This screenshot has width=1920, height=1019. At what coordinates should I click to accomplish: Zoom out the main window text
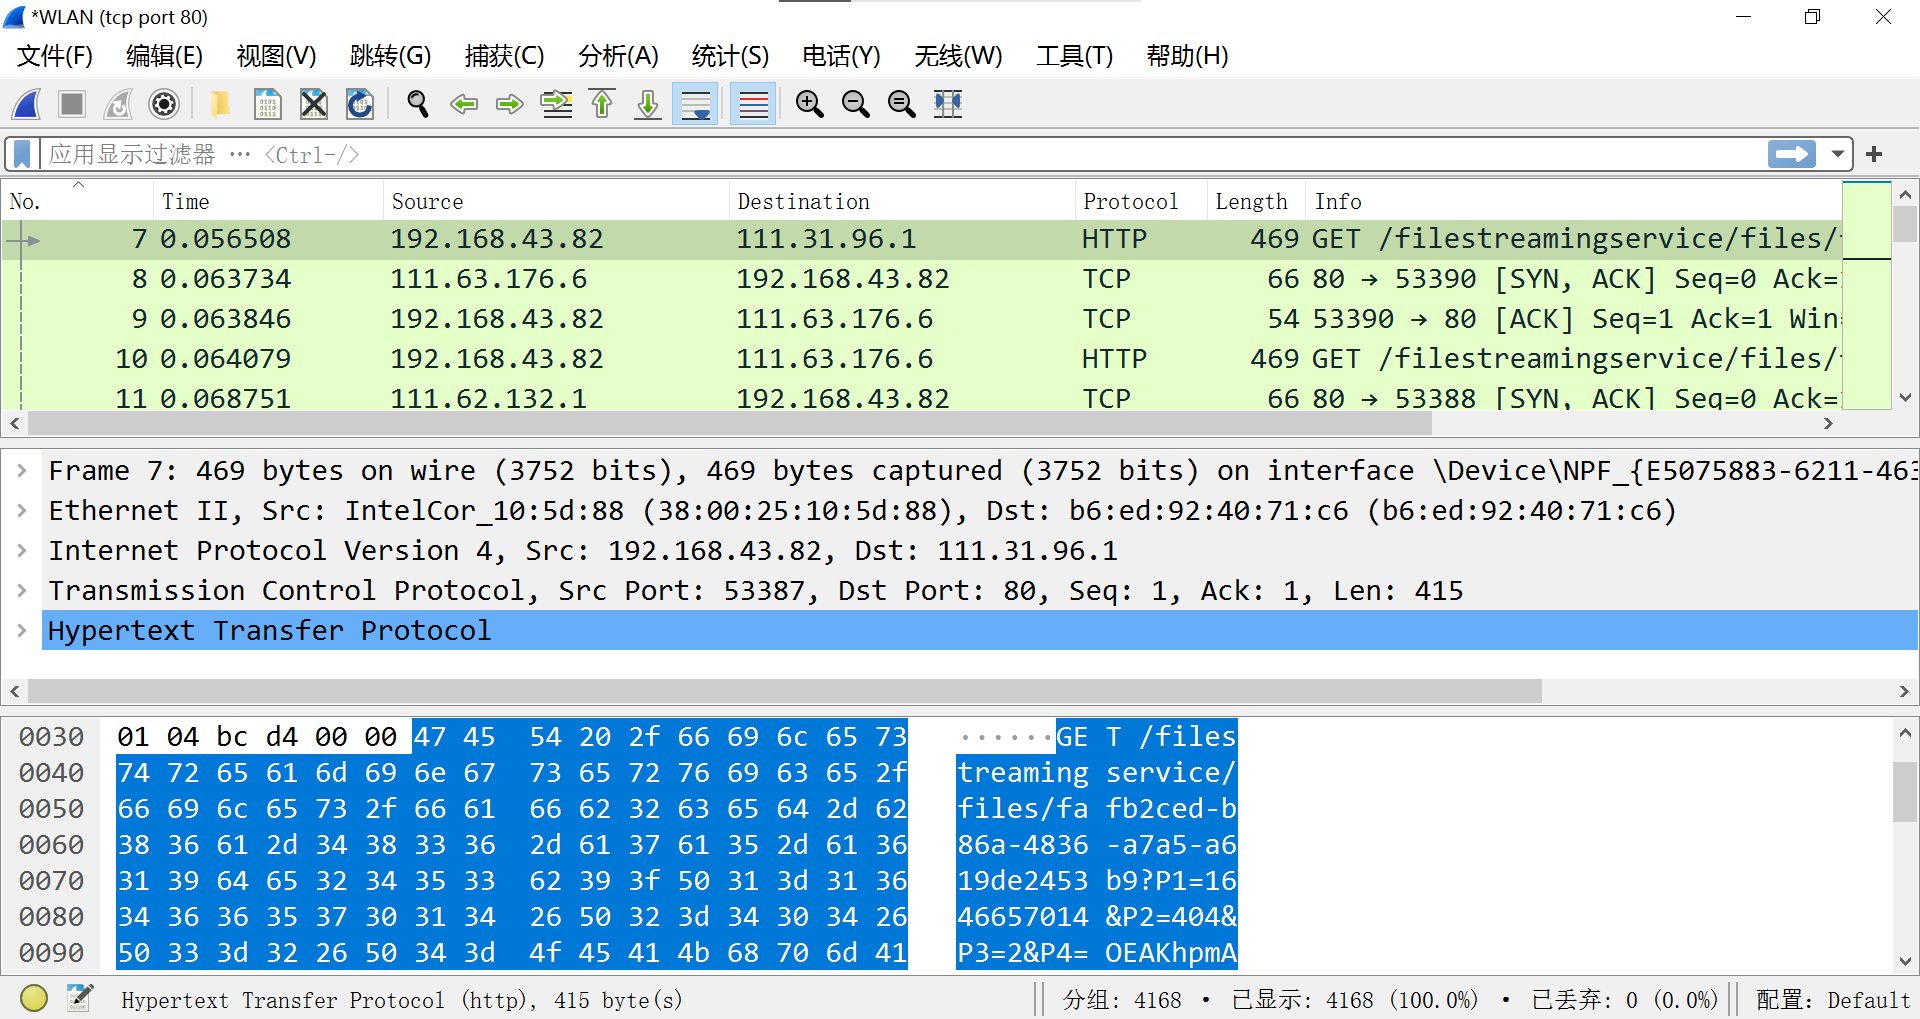pos(855,104)
